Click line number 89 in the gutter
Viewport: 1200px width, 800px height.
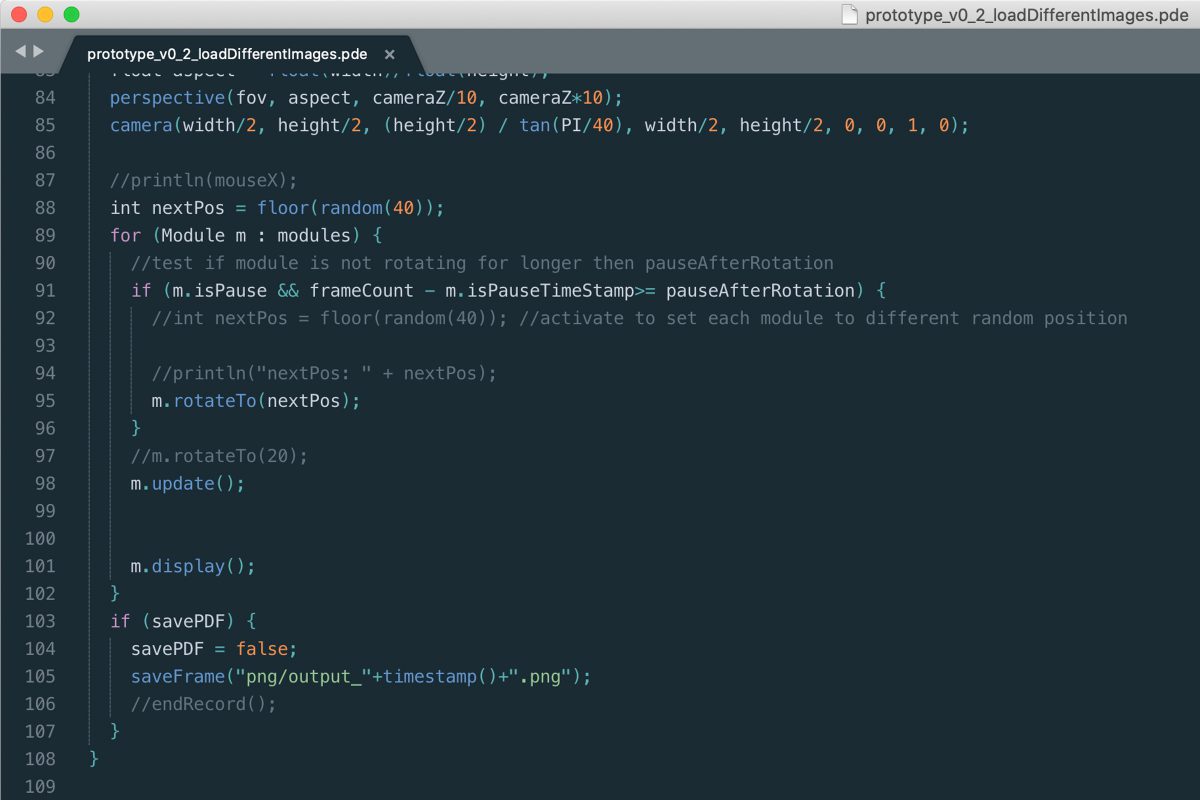pyautogui.click(x=45, y=236)
